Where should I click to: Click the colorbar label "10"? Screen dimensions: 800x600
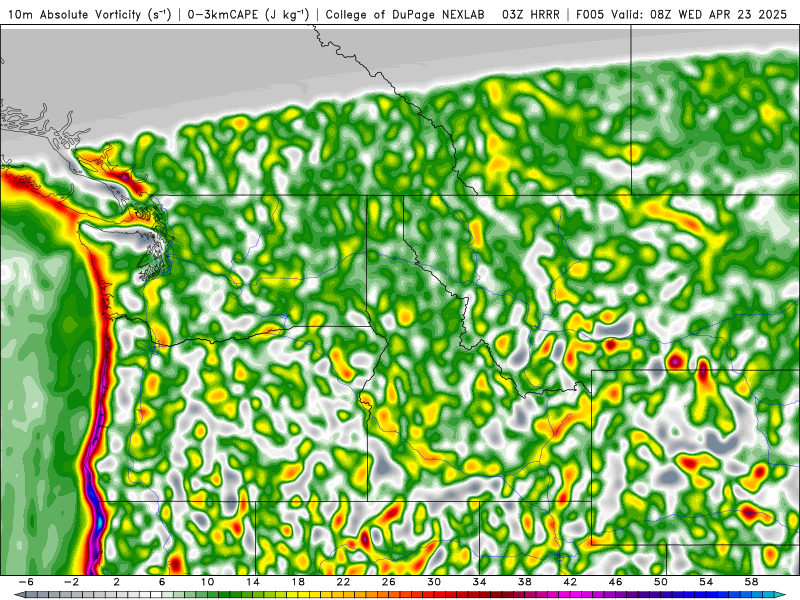tap(207, 581)
